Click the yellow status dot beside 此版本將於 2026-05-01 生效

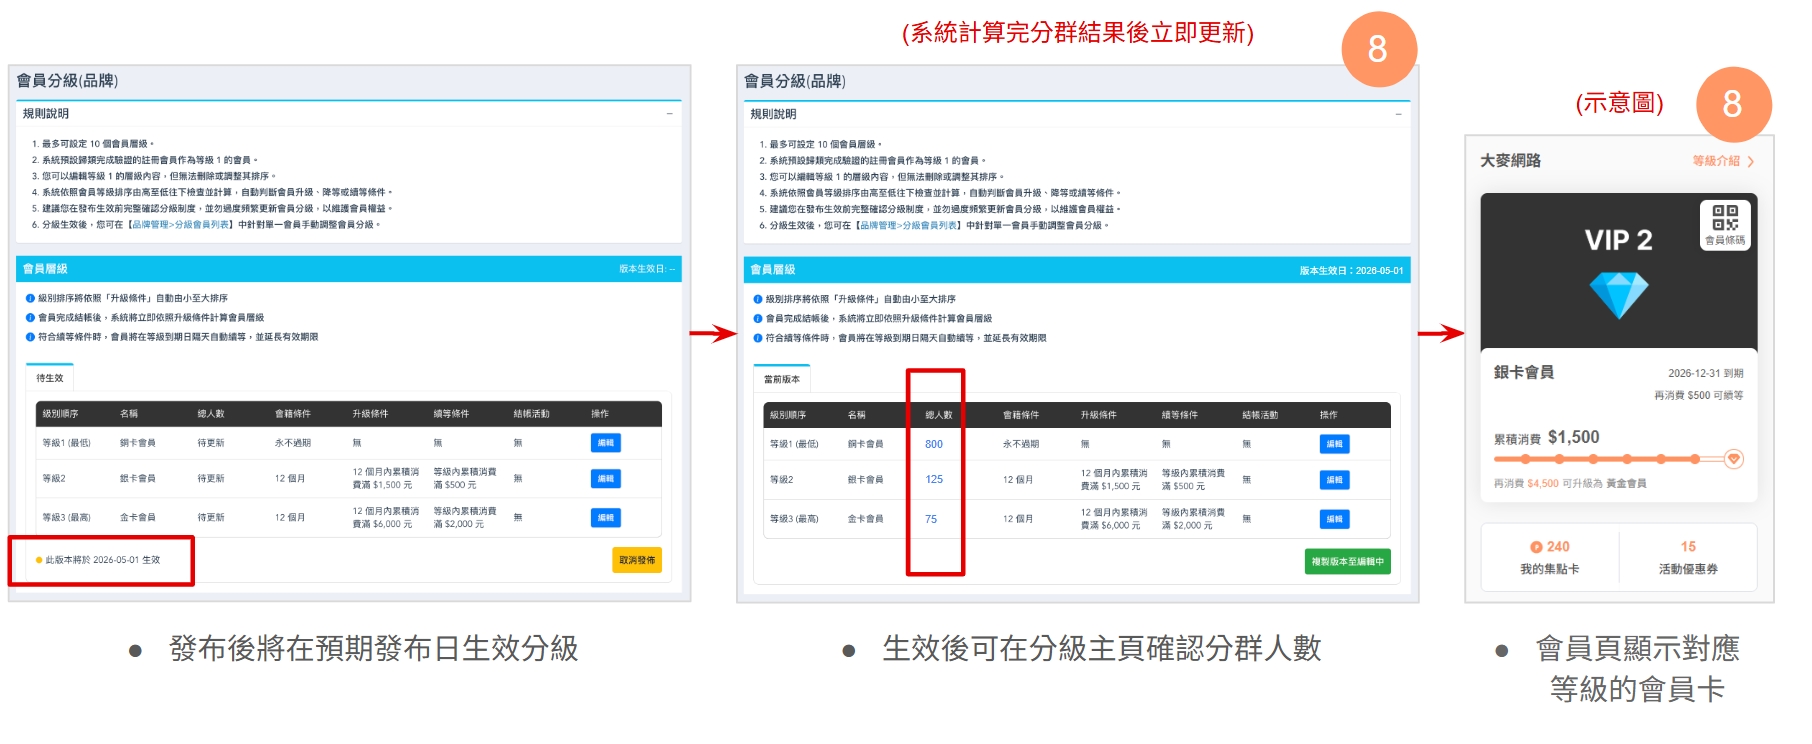(39, 560)
